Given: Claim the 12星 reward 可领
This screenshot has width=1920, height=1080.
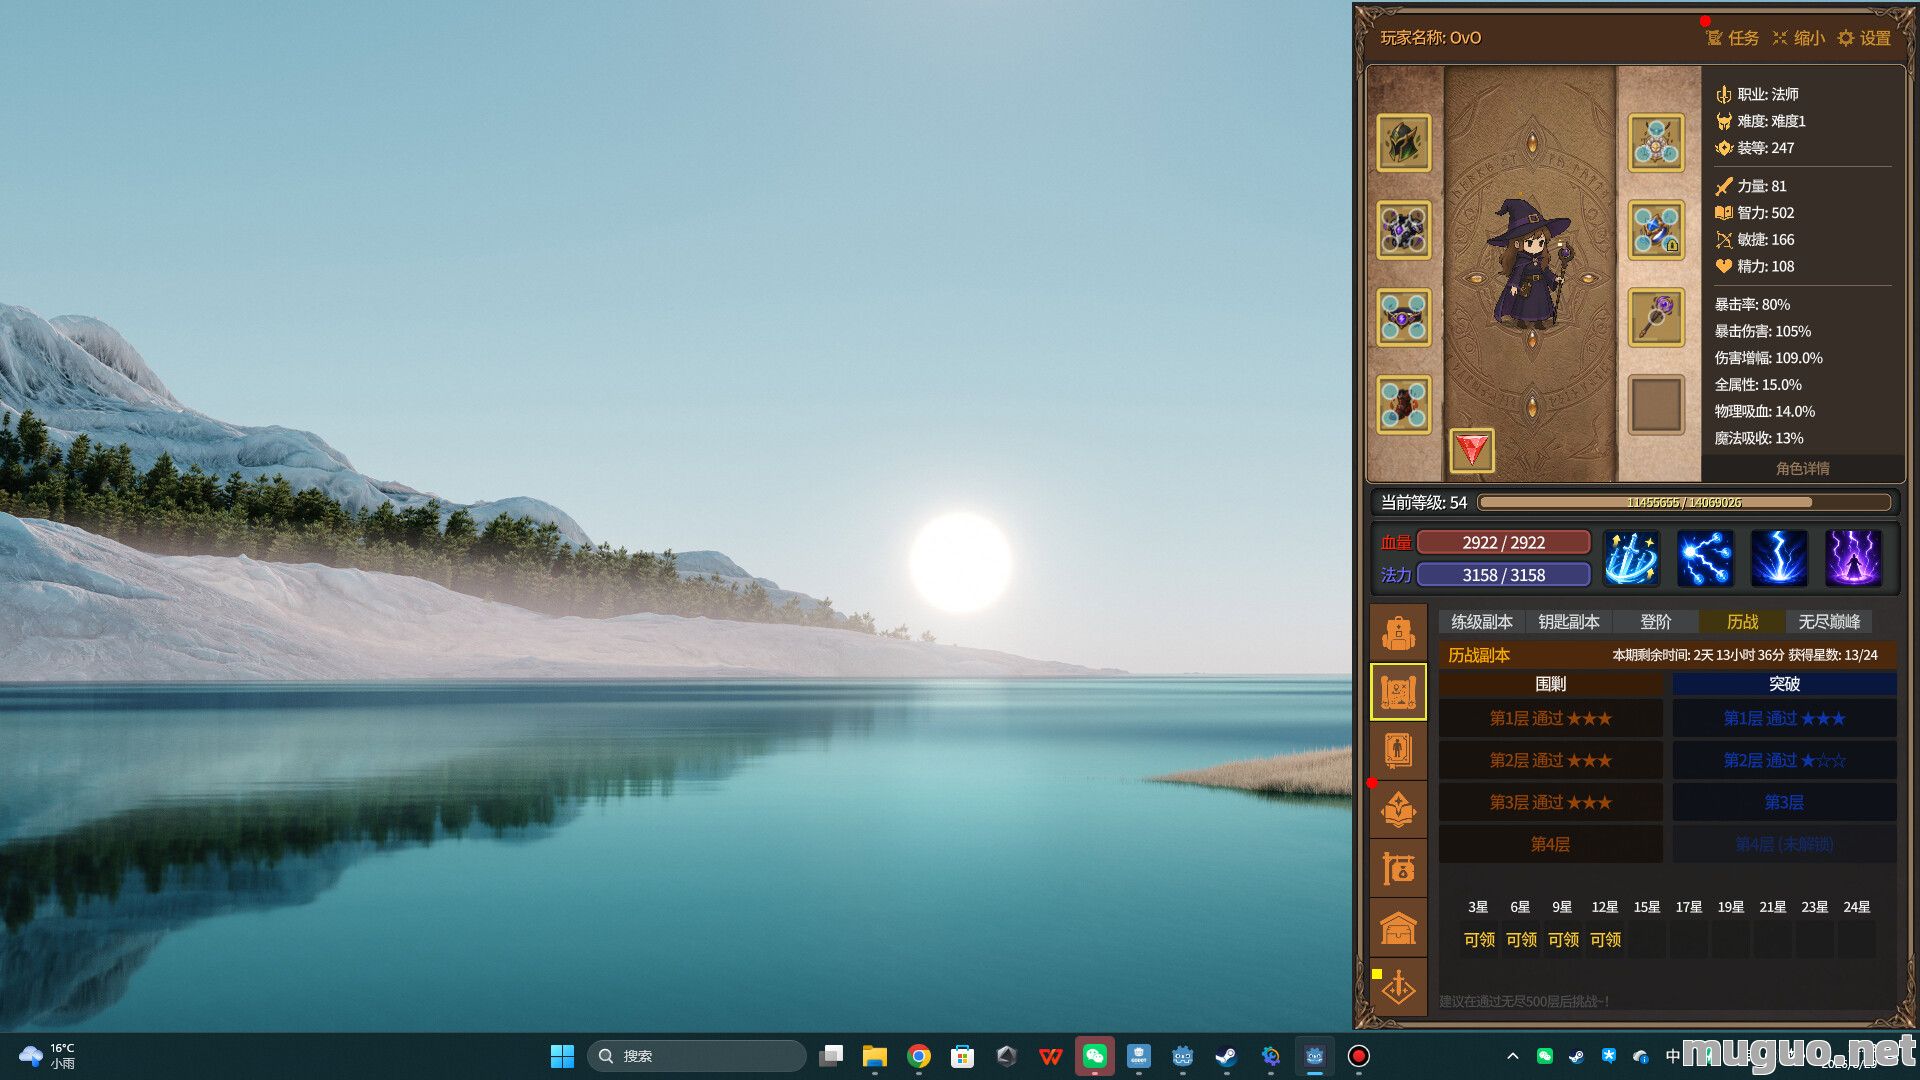Looking at the screenshot, I should tap(1605, 940).
